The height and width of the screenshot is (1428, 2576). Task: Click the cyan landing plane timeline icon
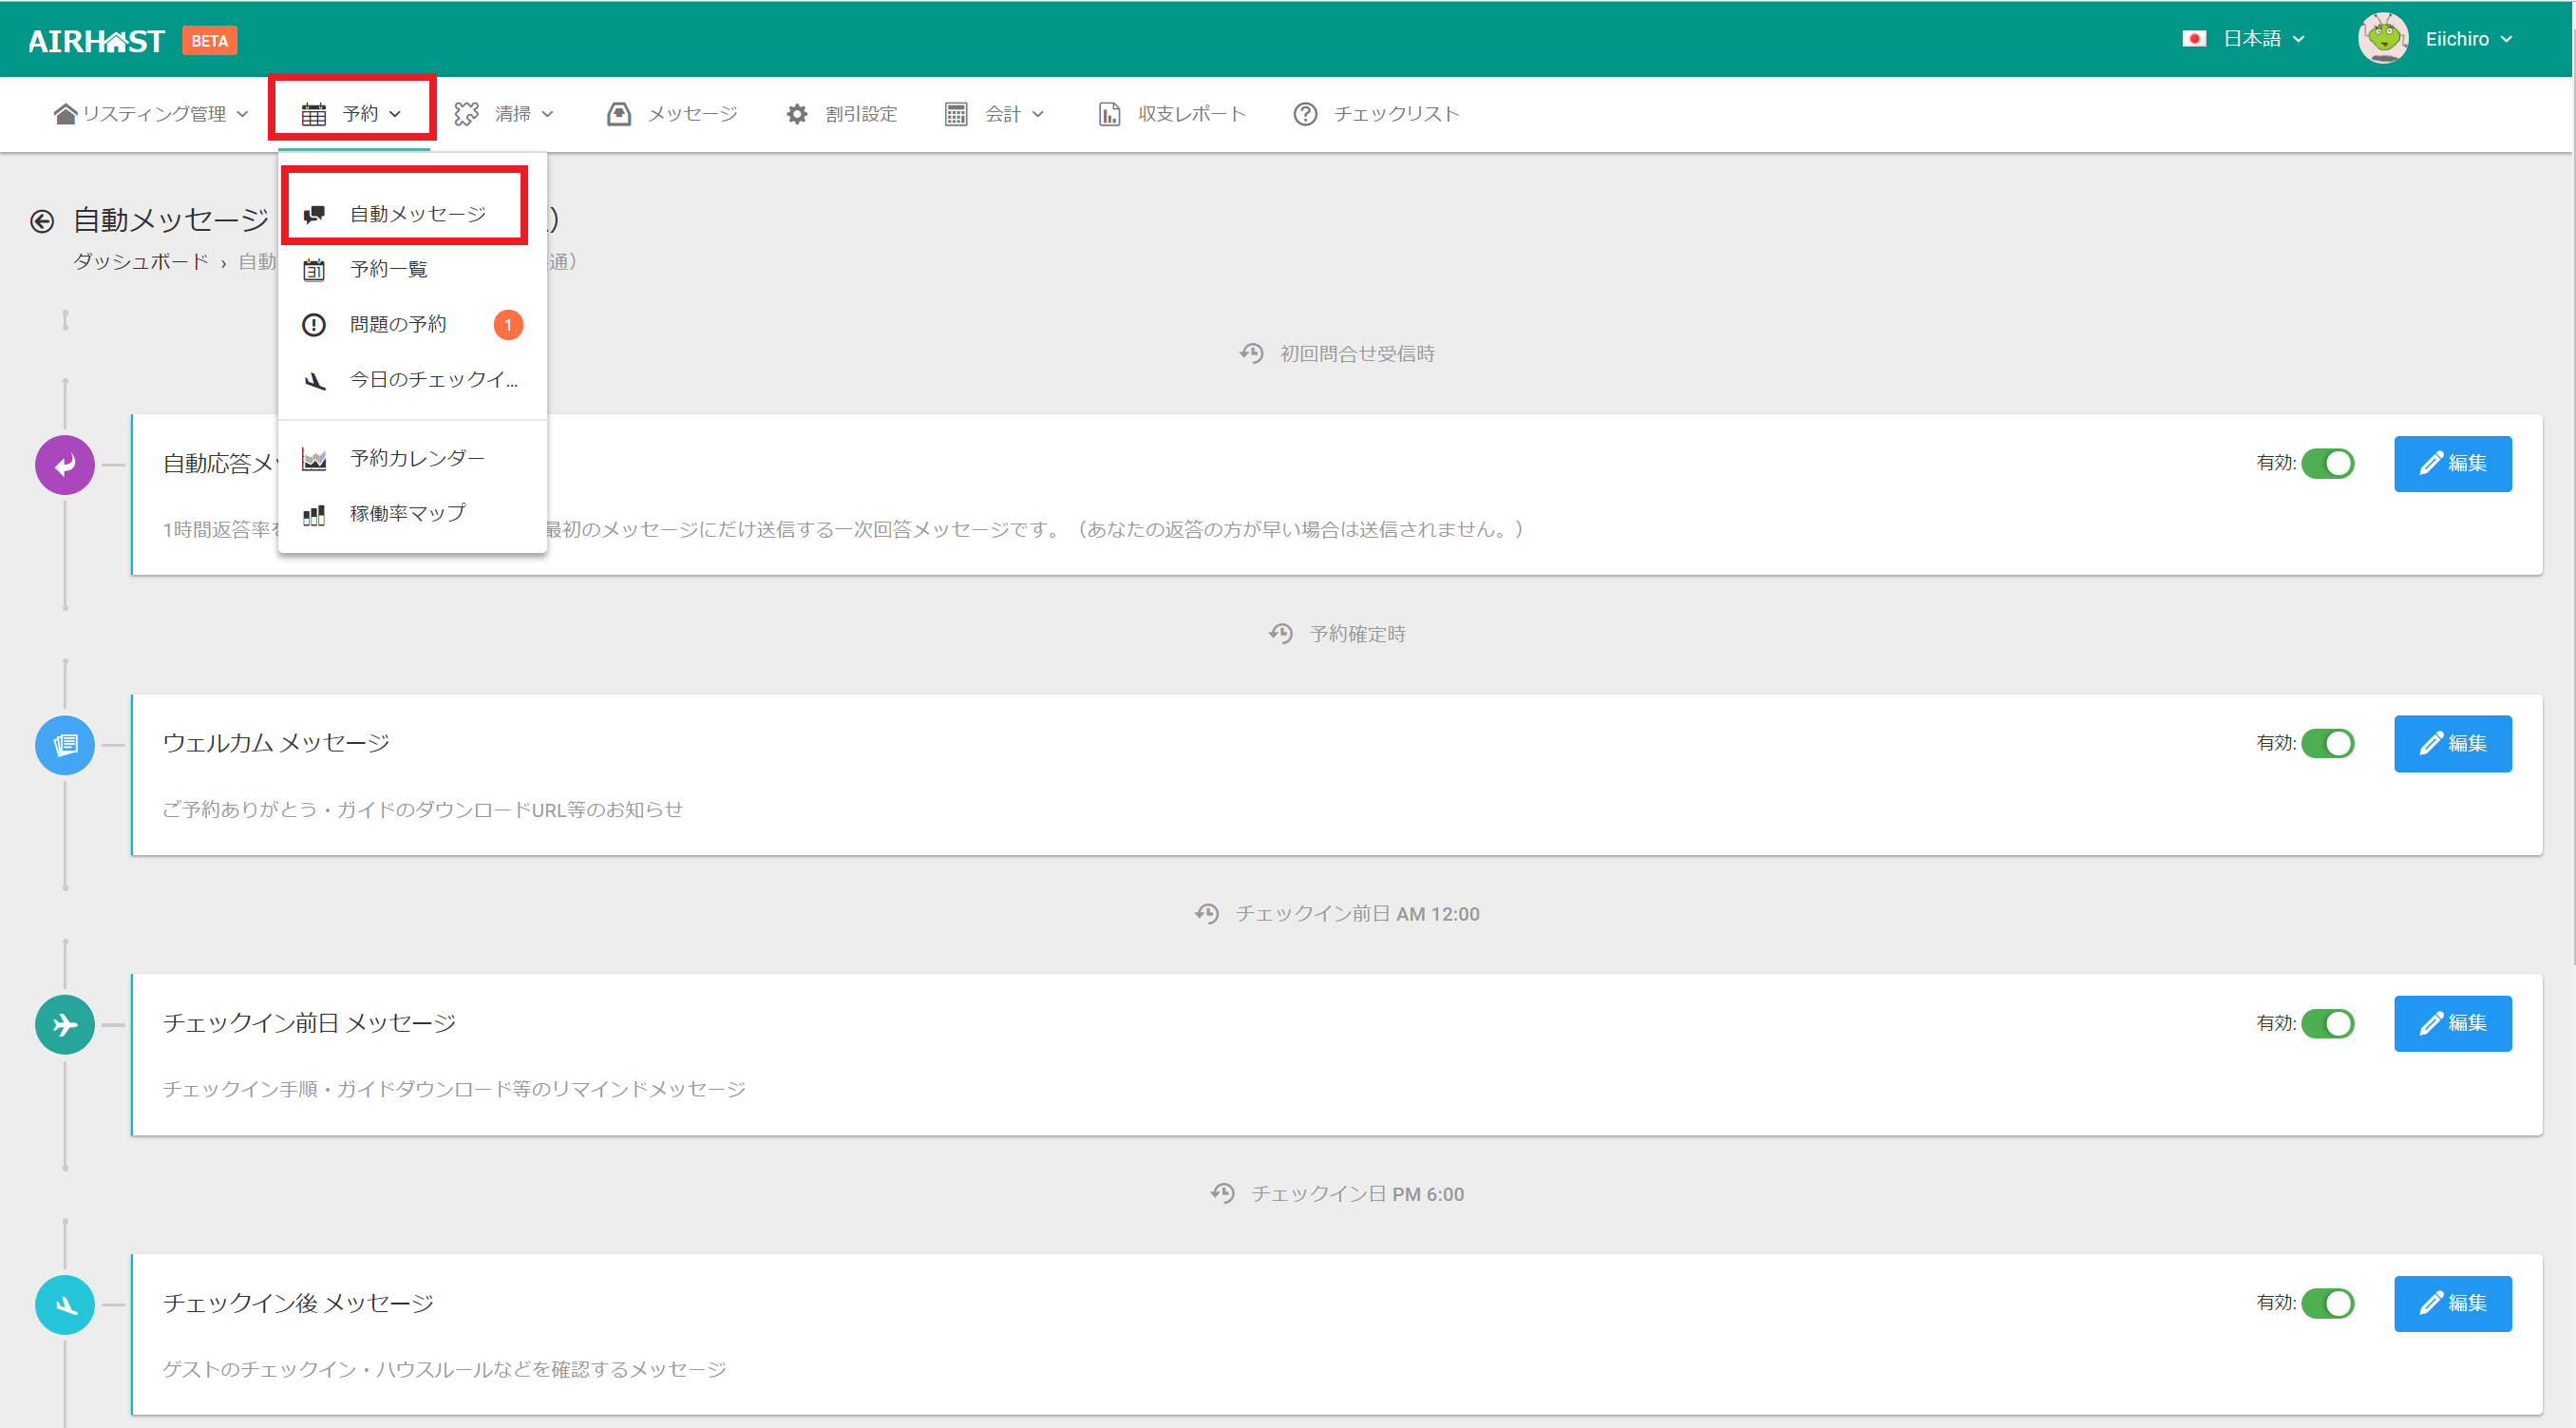pos(65,1305)
